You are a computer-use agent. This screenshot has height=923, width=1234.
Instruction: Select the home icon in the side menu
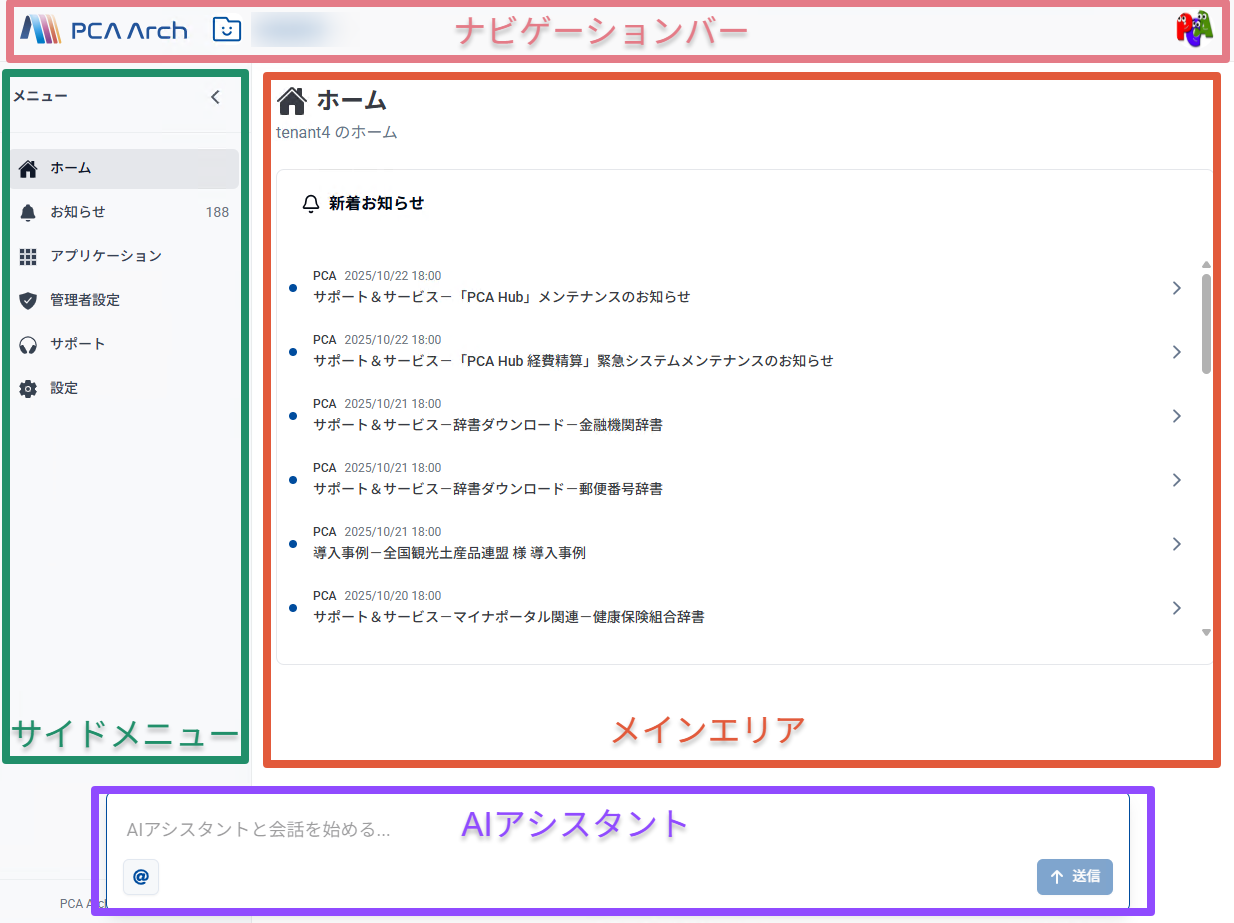point(27,168)
